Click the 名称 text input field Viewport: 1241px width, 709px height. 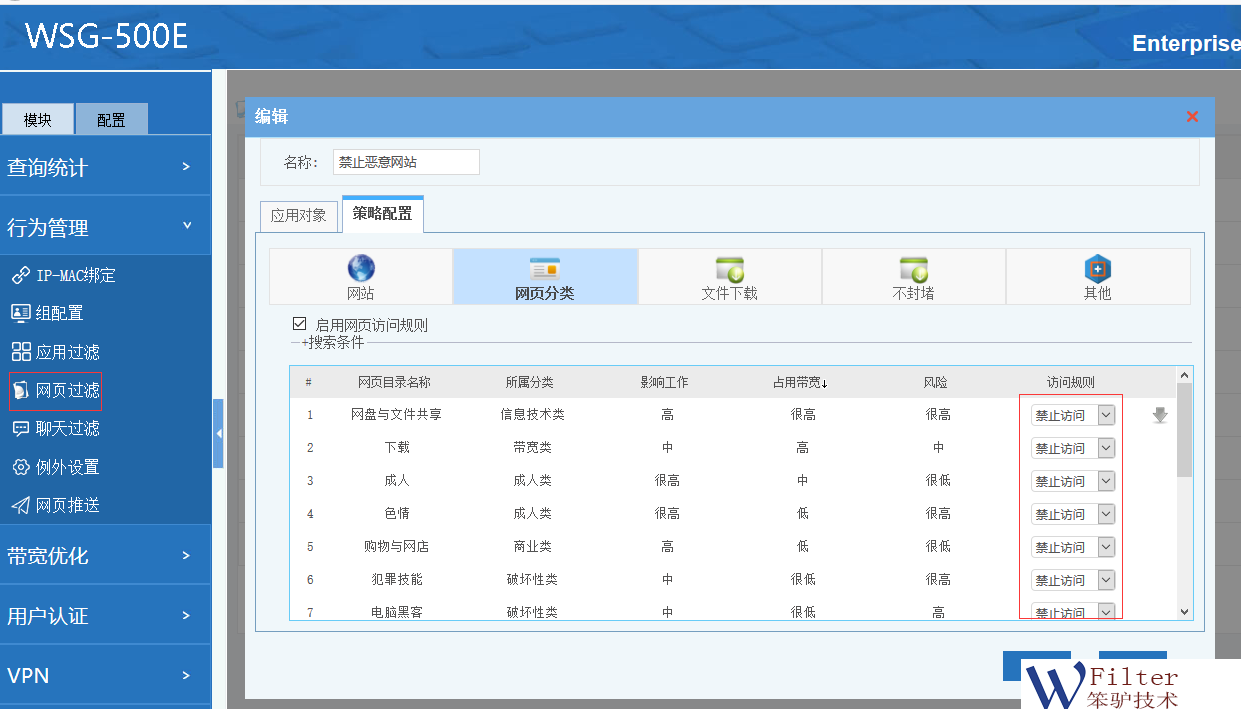(x=406, y=162)
